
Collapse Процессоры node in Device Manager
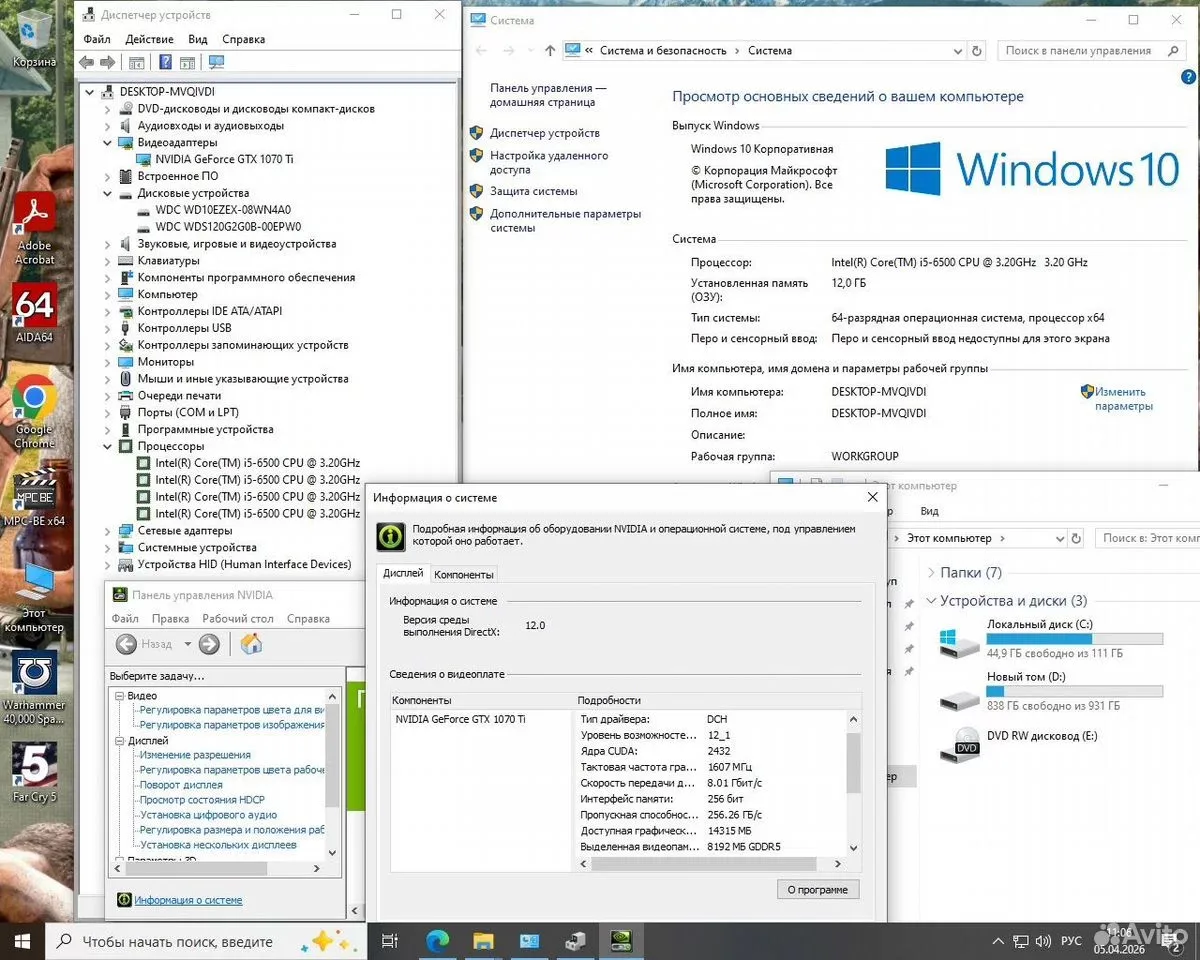coord(108,446)
